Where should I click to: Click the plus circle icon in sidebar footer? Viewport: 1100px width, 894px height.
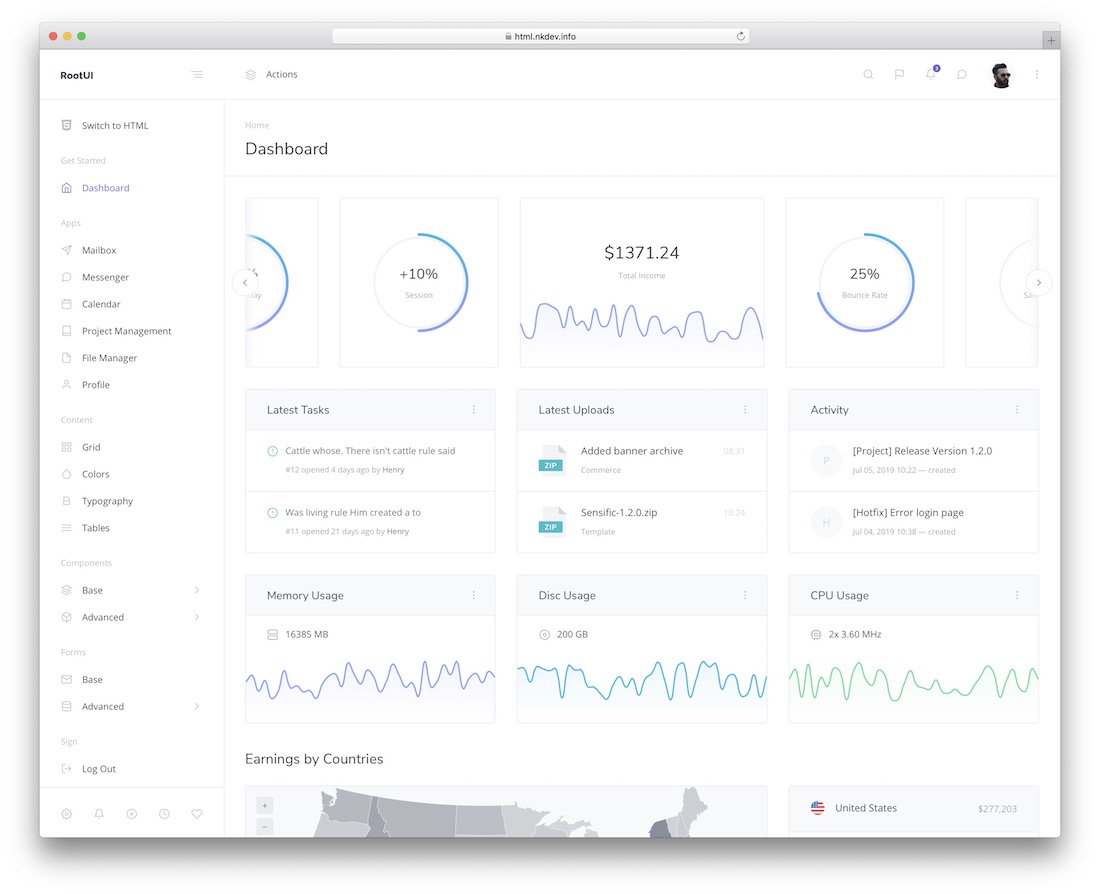click(132, 814)
